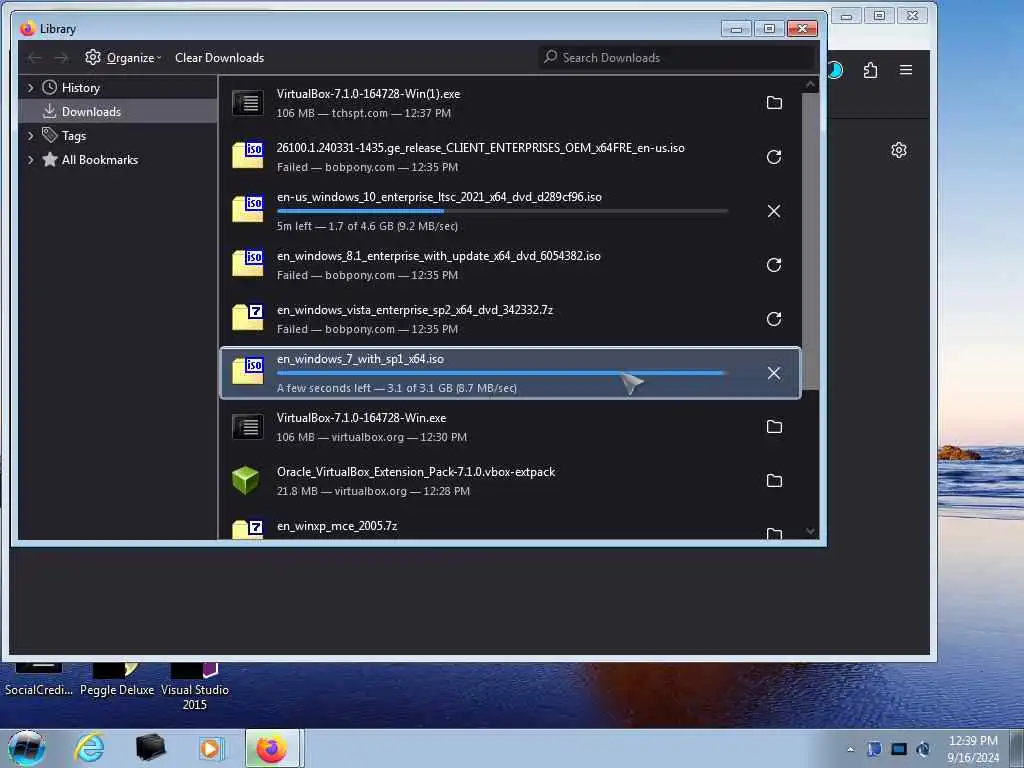This screenshot has height=768, width=1024.
Task: Click the volume icon in system tray
Action: pos(923,749)
